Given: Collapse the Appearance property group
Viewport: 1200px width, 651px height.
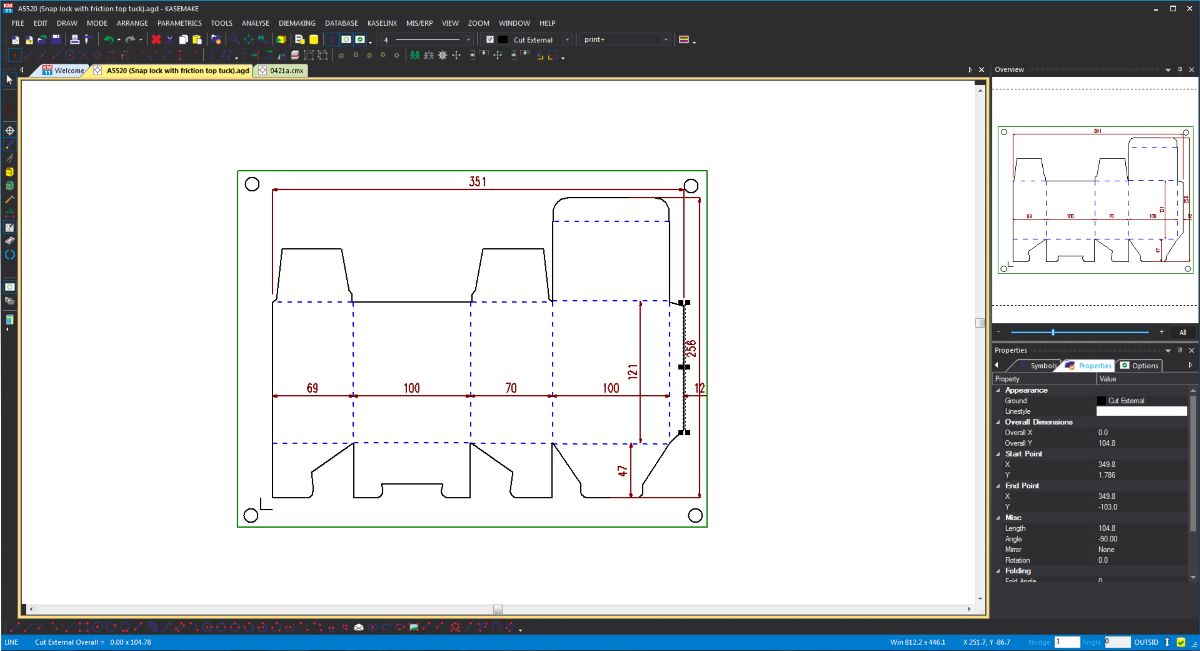Looking at the screenshot, I should 997,390.
